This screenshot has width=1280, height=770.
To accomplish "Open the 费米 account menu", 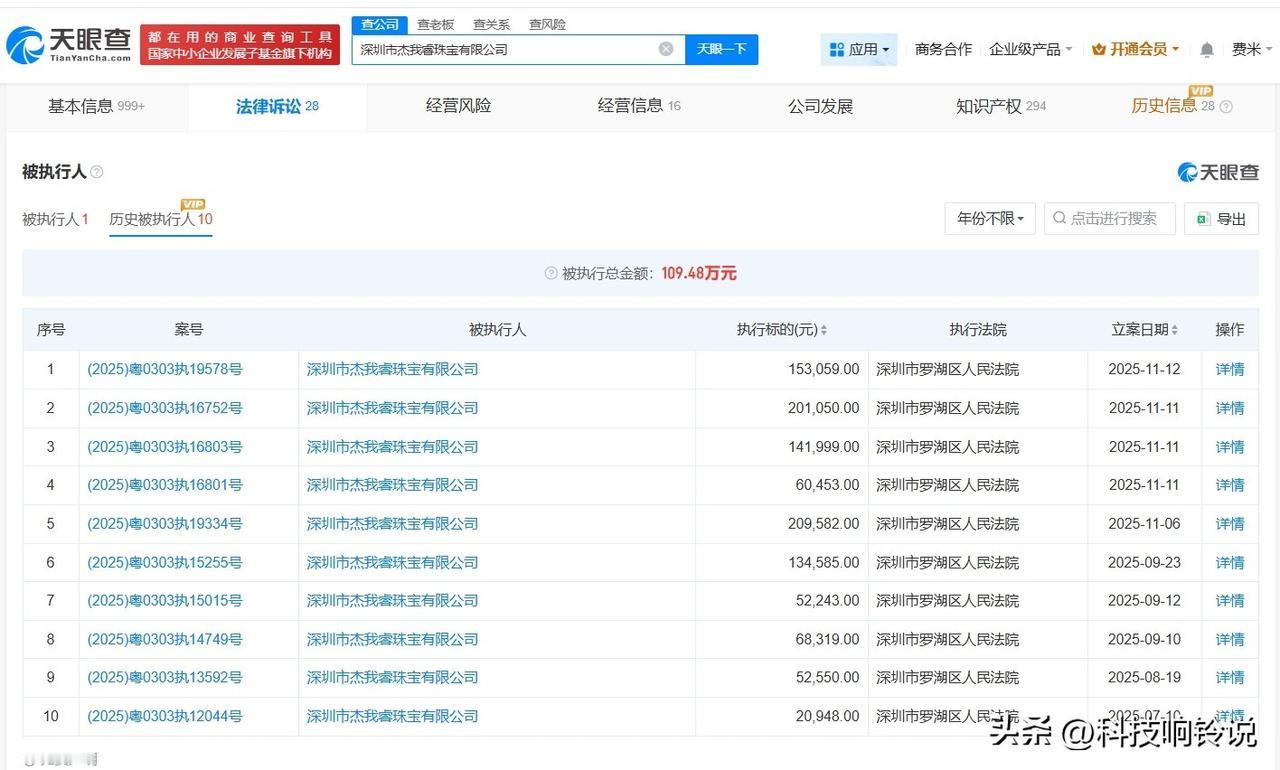I will (x=1253, y=49).
